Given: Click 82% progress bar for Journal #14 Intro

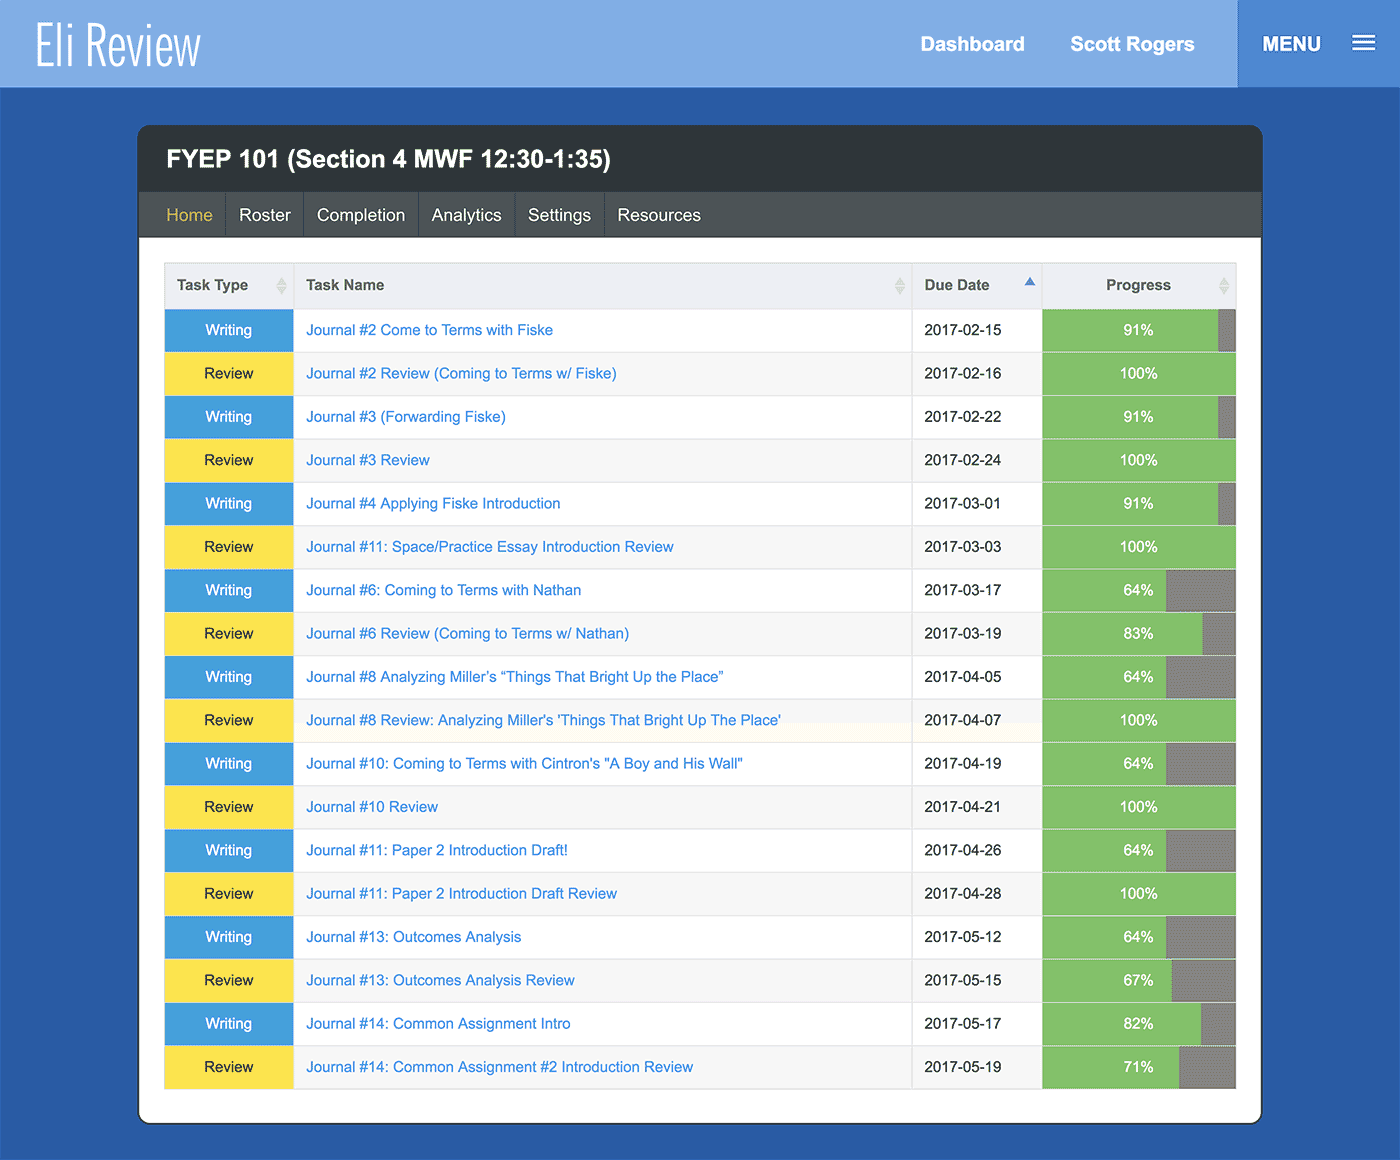Looking at the screenshot, I should point(1139,1023).
